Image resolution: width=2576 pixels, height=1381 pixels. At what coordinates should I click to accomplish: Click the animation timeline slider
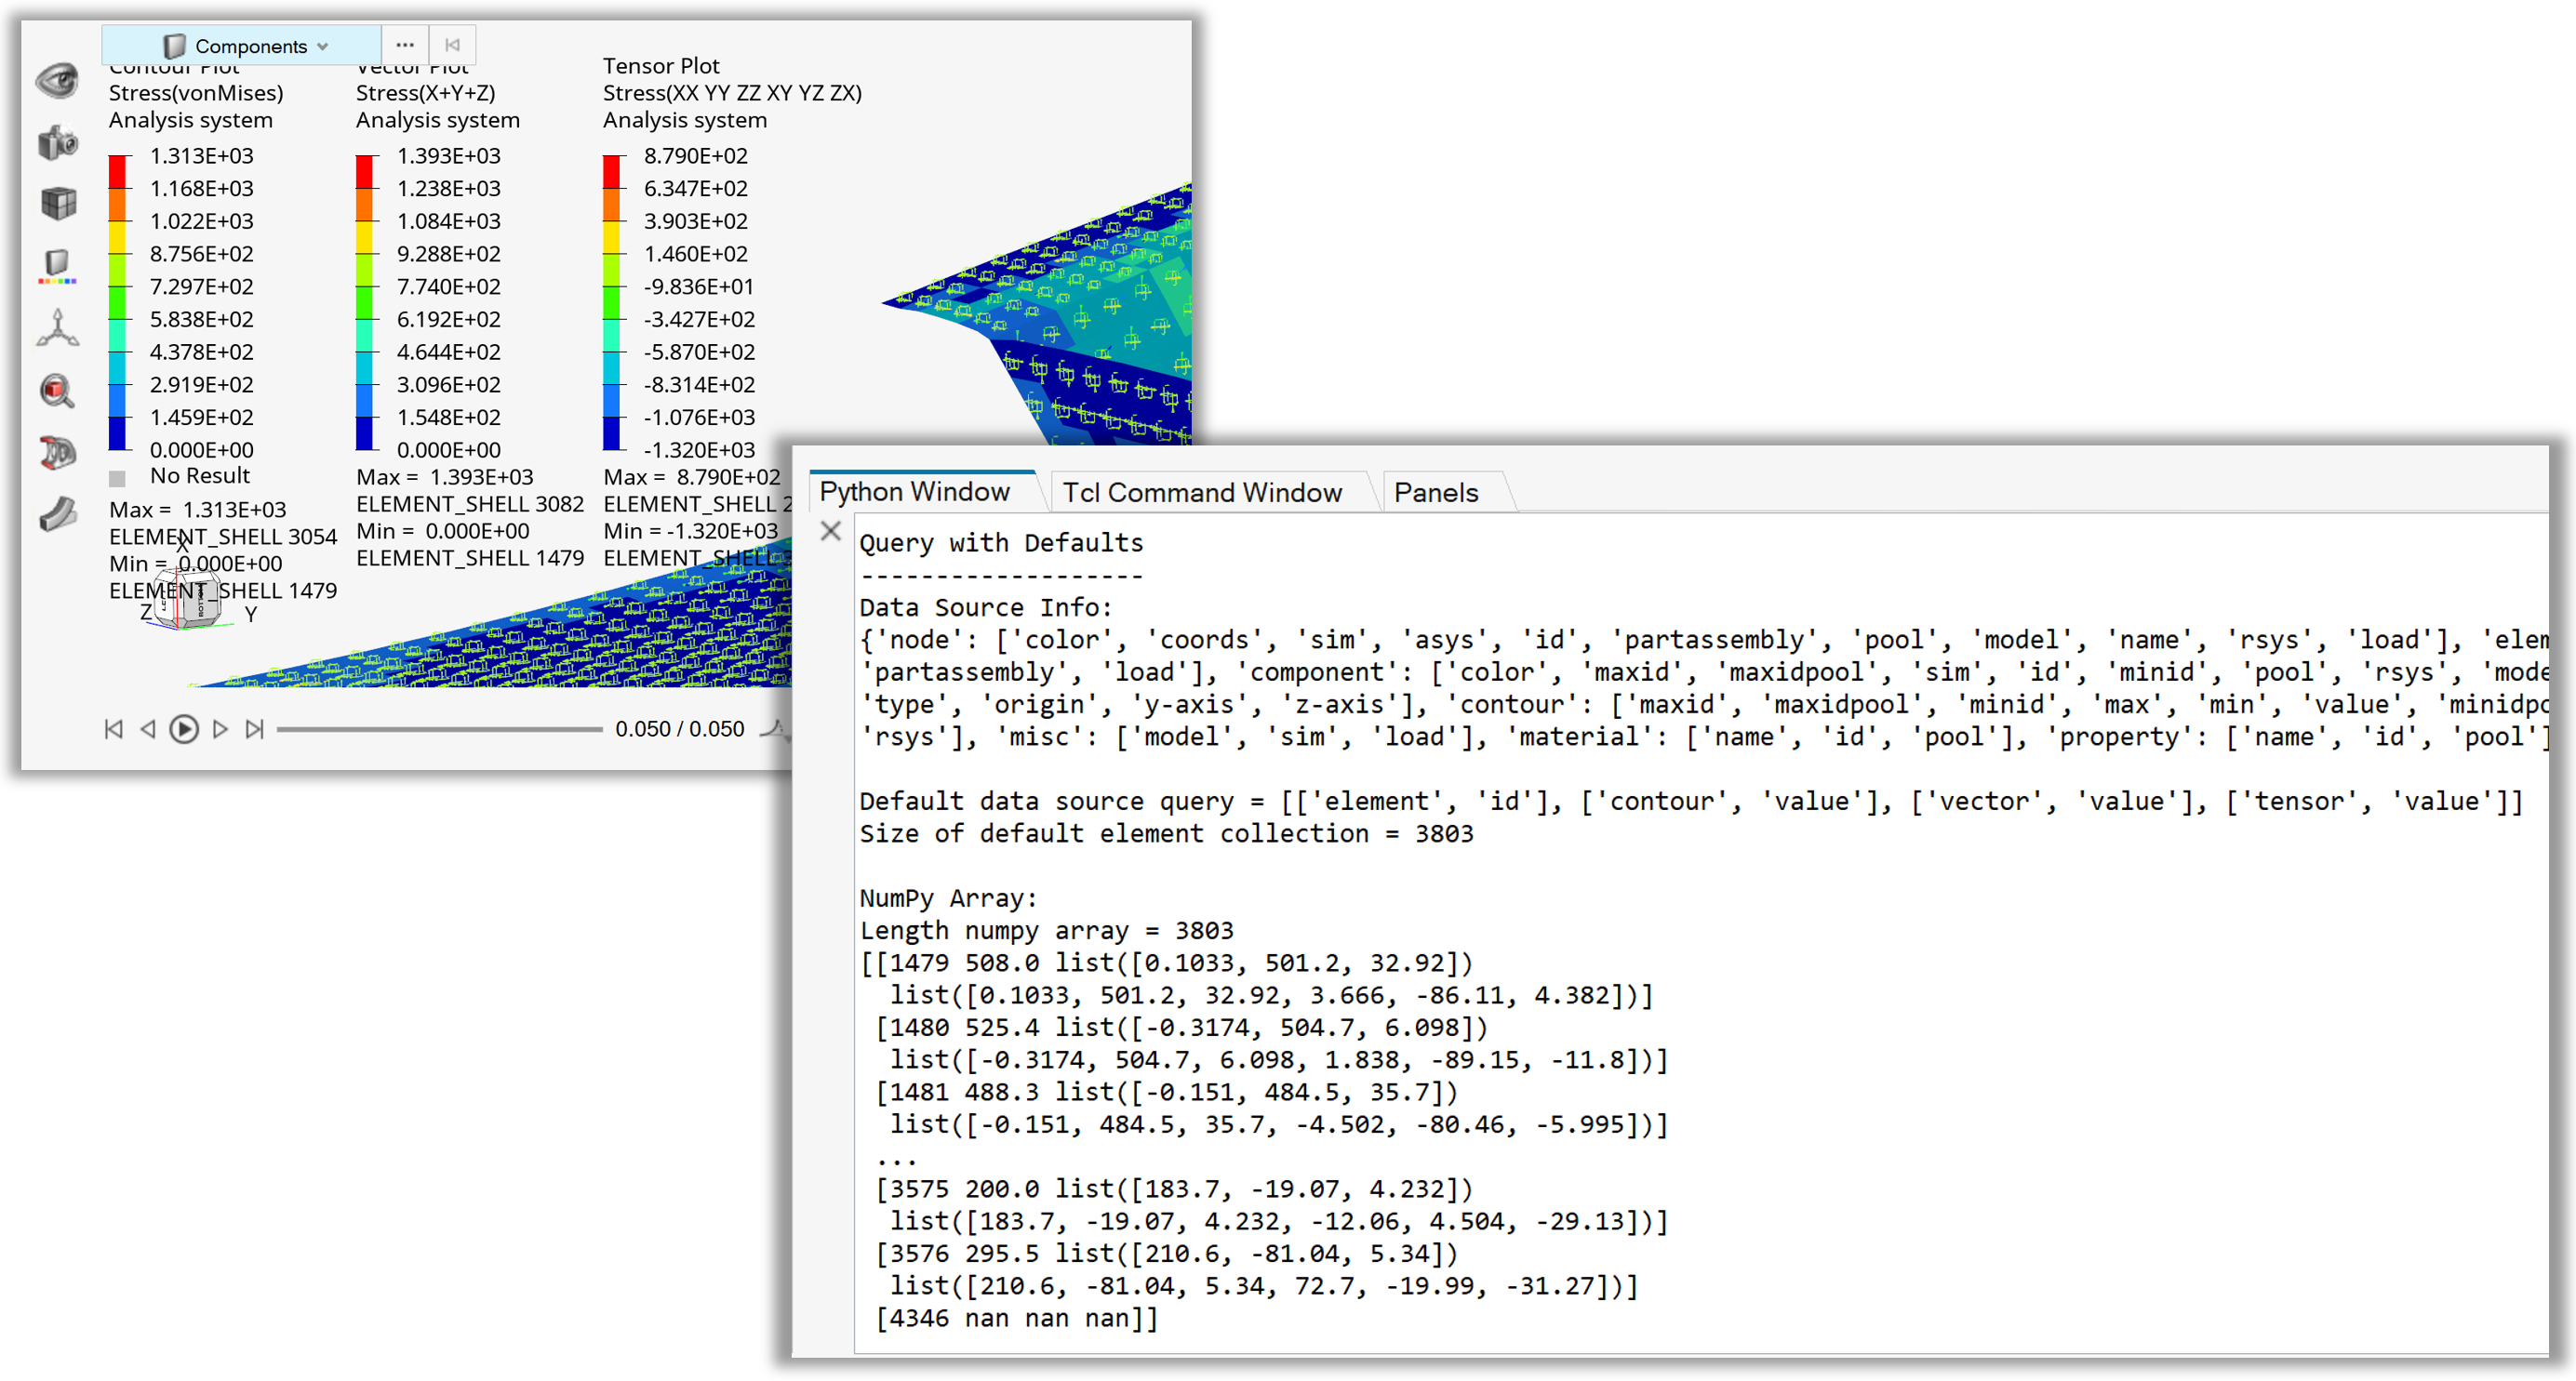pos(439,729)
